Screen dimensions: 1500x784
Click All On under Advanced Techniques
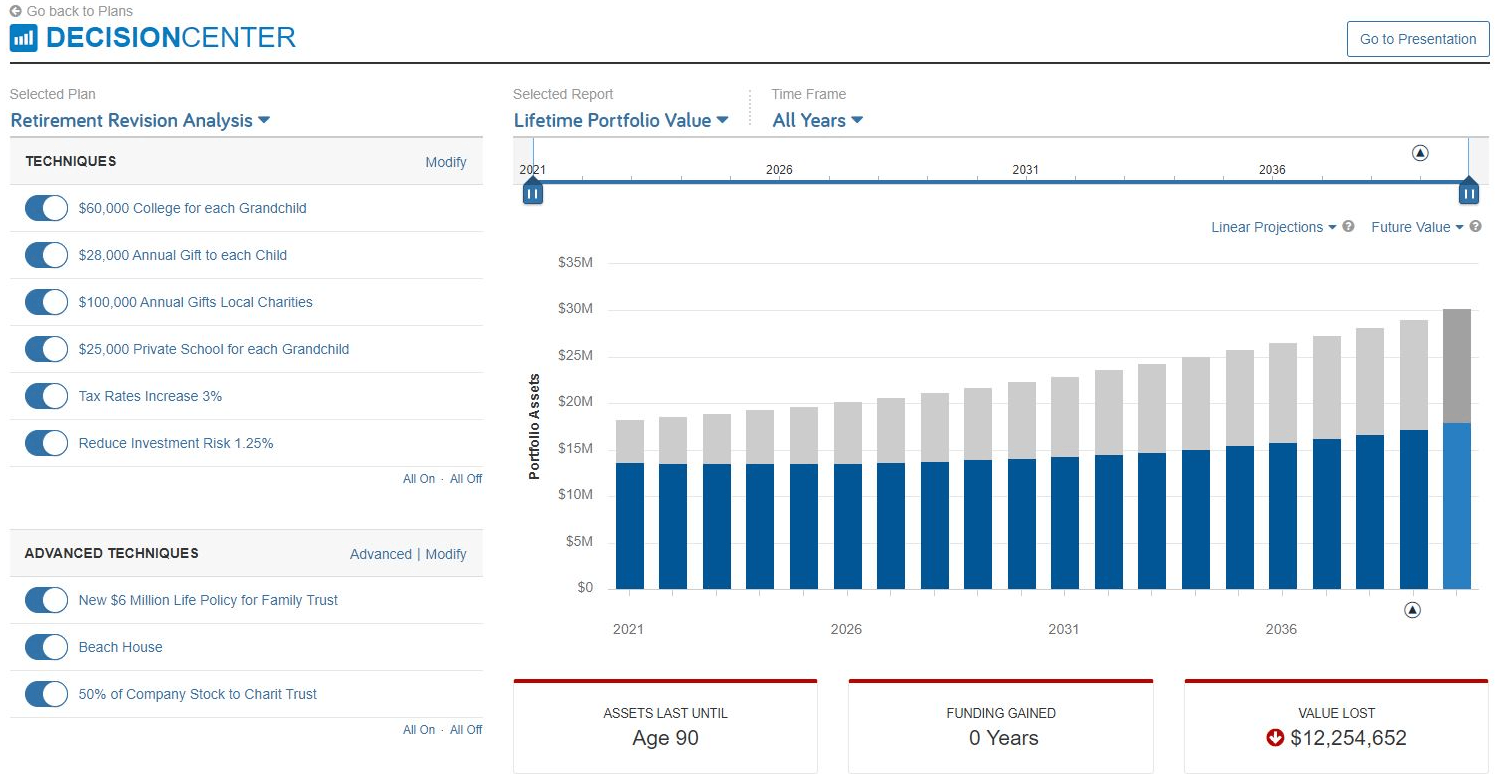pyautogui.click(x=419, y=730)
